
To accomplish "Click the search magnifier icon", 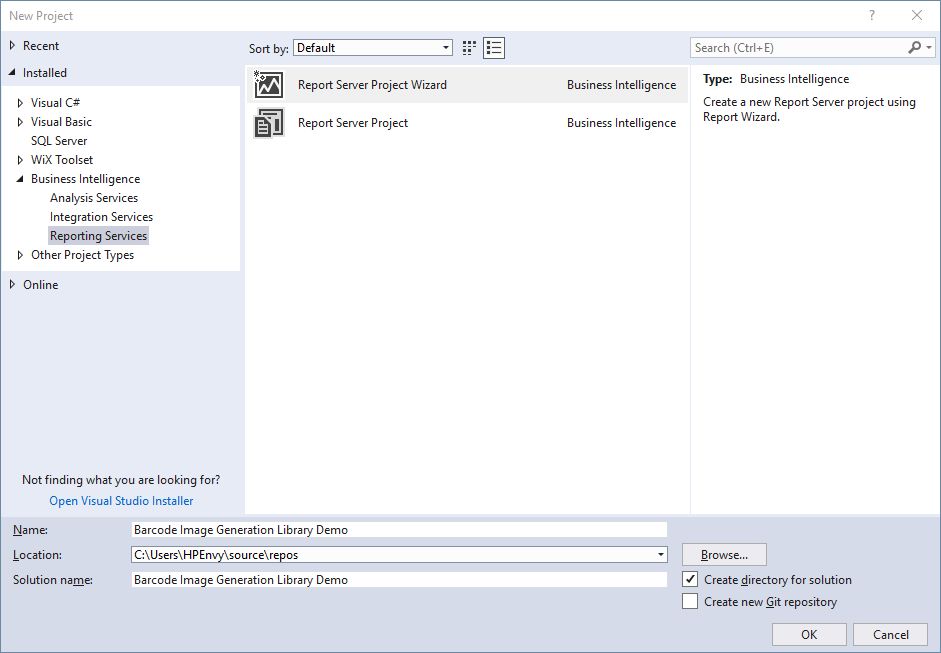I will [x=915, y=47].
